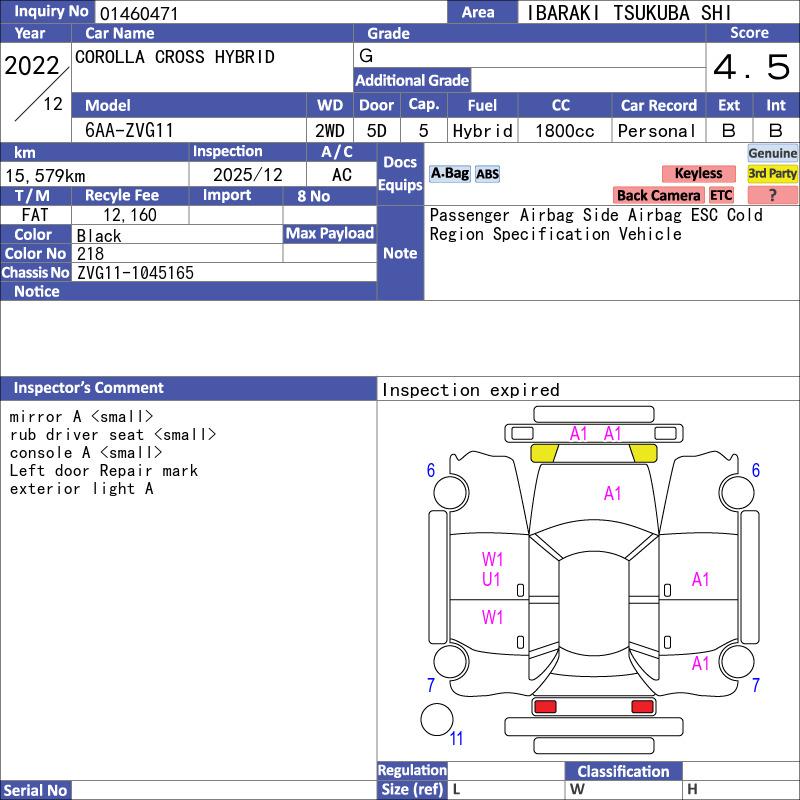Click the A1 mark on the hood

(x=612, y=493)
